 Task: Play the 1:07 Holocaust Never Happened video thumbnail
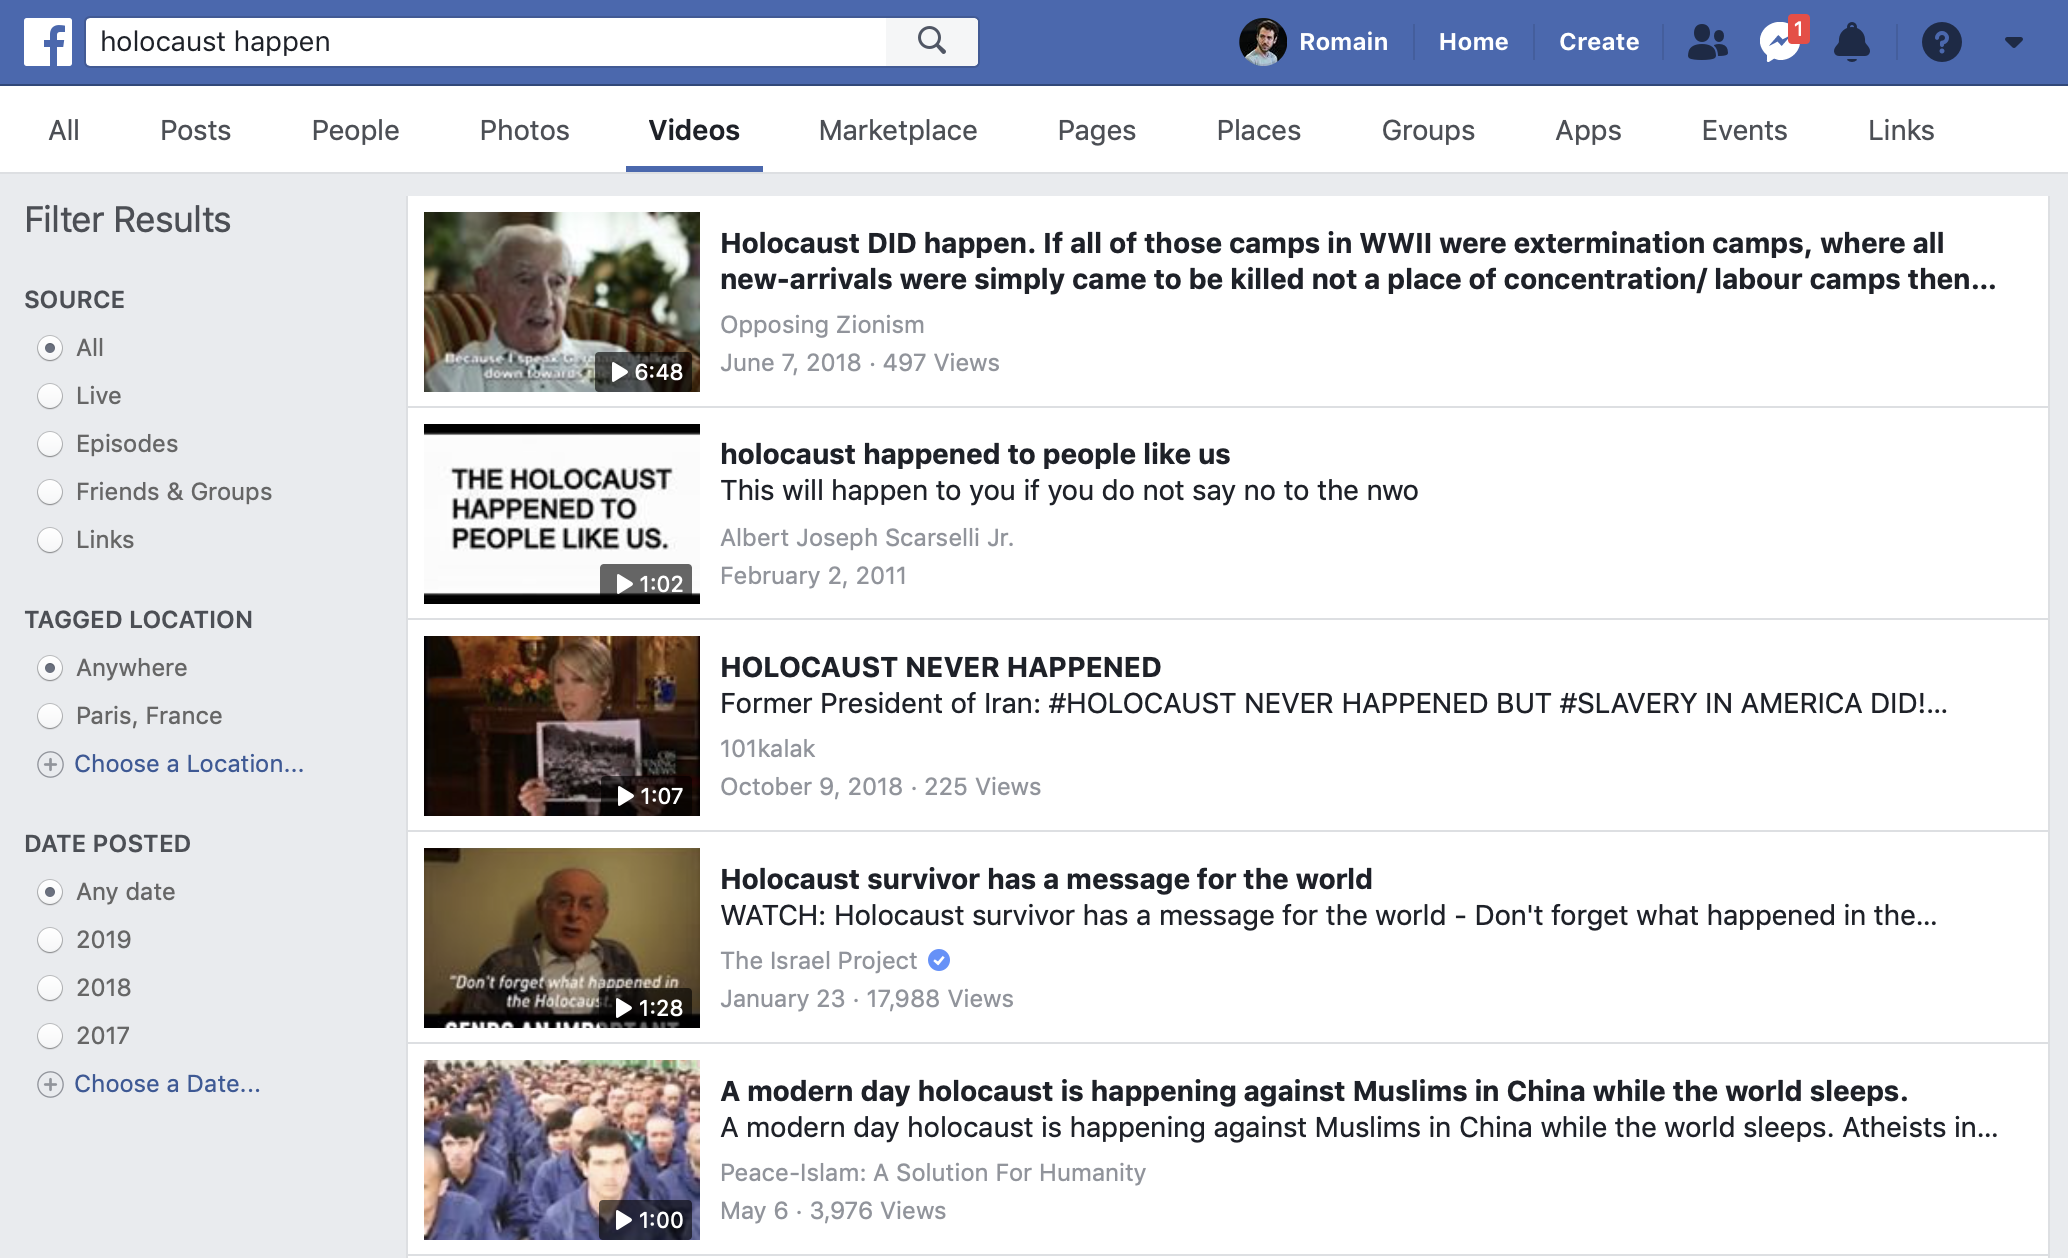coord(561,726)
